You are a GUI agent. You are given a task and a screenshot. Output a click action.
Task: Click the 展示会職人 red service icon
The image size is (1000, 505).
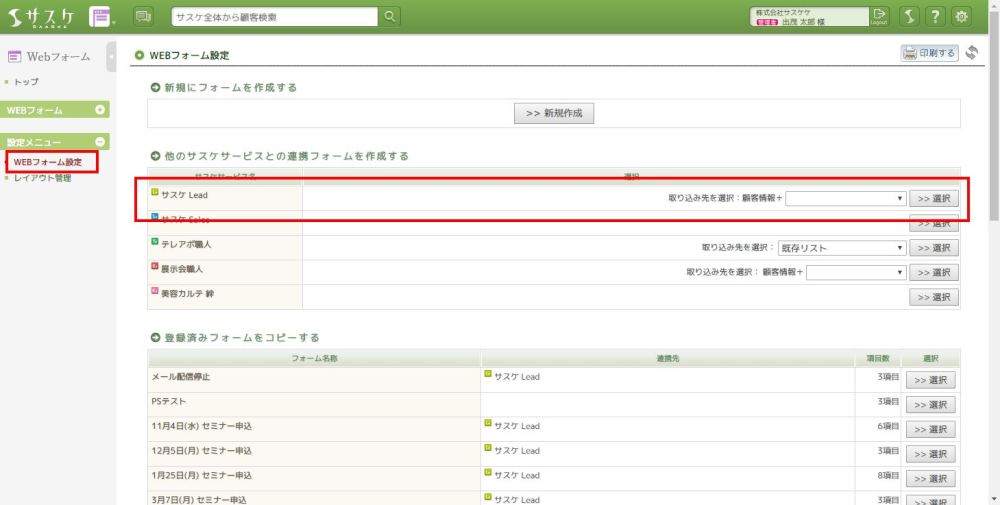(x=154, y=267)
